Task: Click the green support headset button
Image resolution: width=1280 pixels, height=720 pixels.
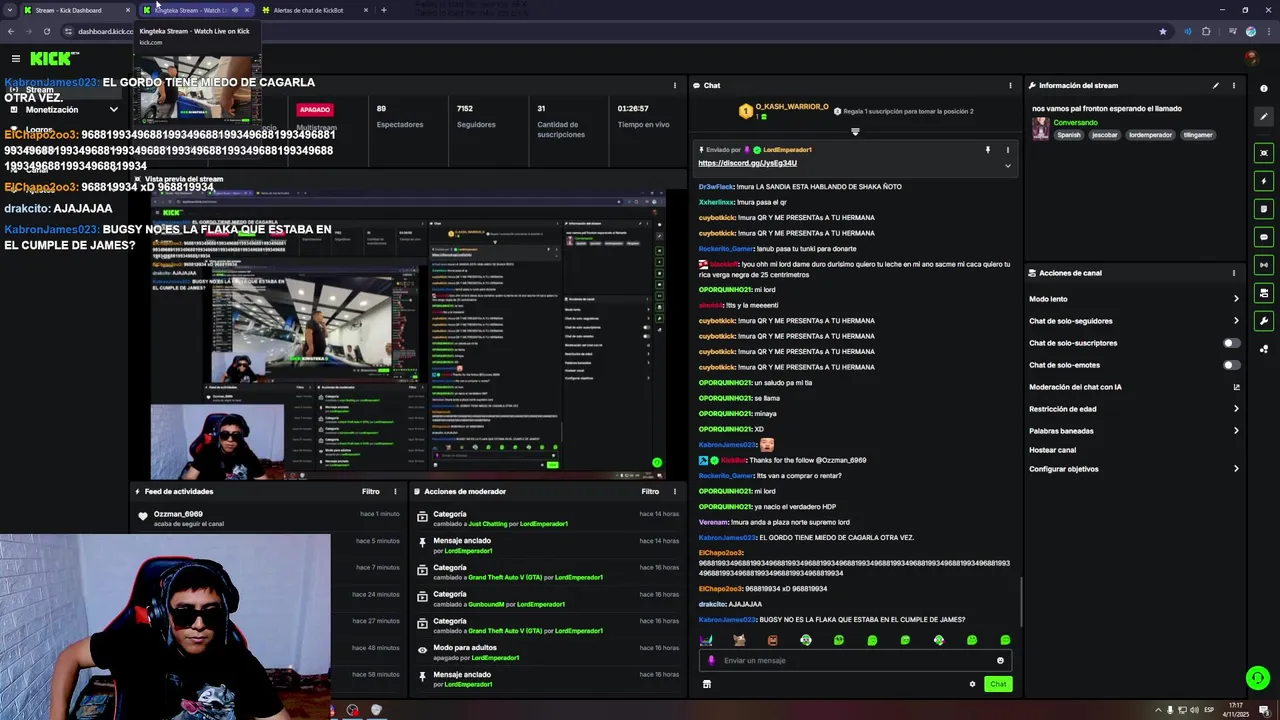Action: point(1257,678)
